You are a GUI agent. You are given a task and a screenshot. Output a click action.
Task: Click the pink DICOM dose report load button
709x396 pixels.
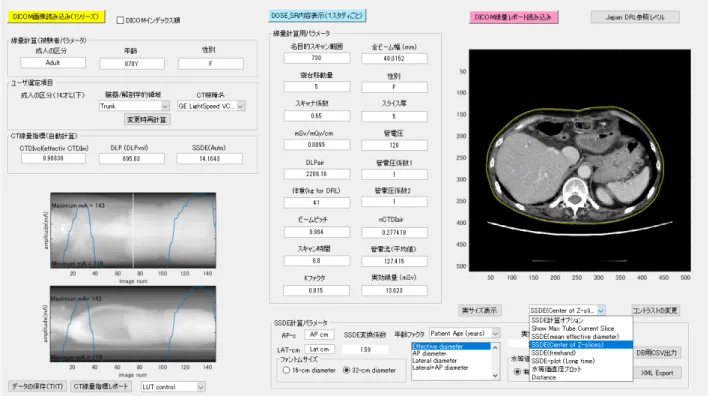513,17
